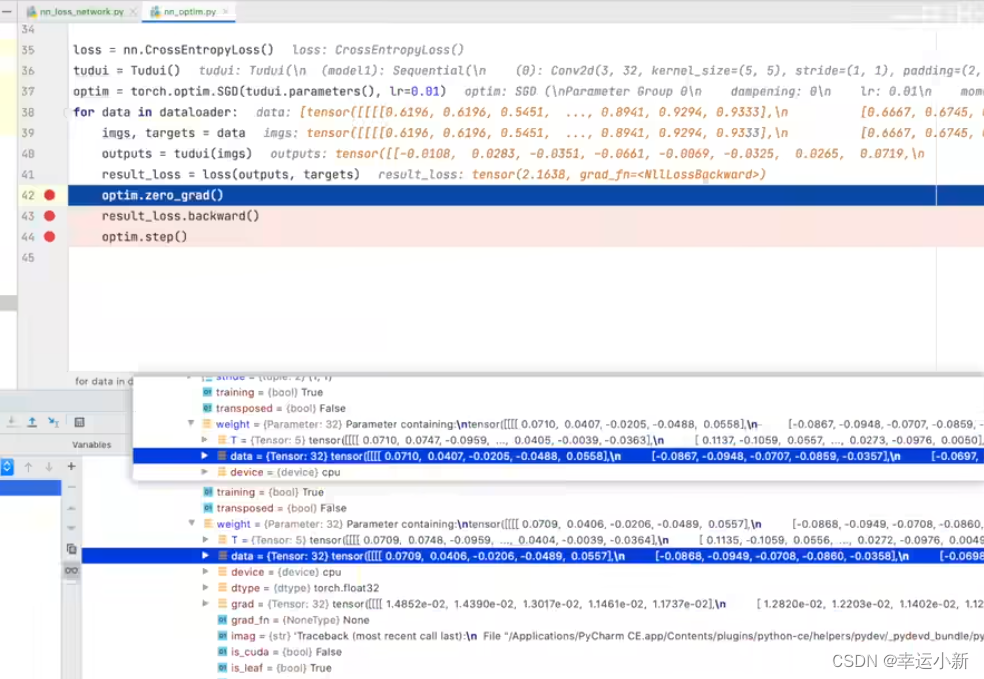Screen dimensions: 984x679
Task: Click the grey Force Step Into icon
Action: pyautogui.click(x=12, y=422)
